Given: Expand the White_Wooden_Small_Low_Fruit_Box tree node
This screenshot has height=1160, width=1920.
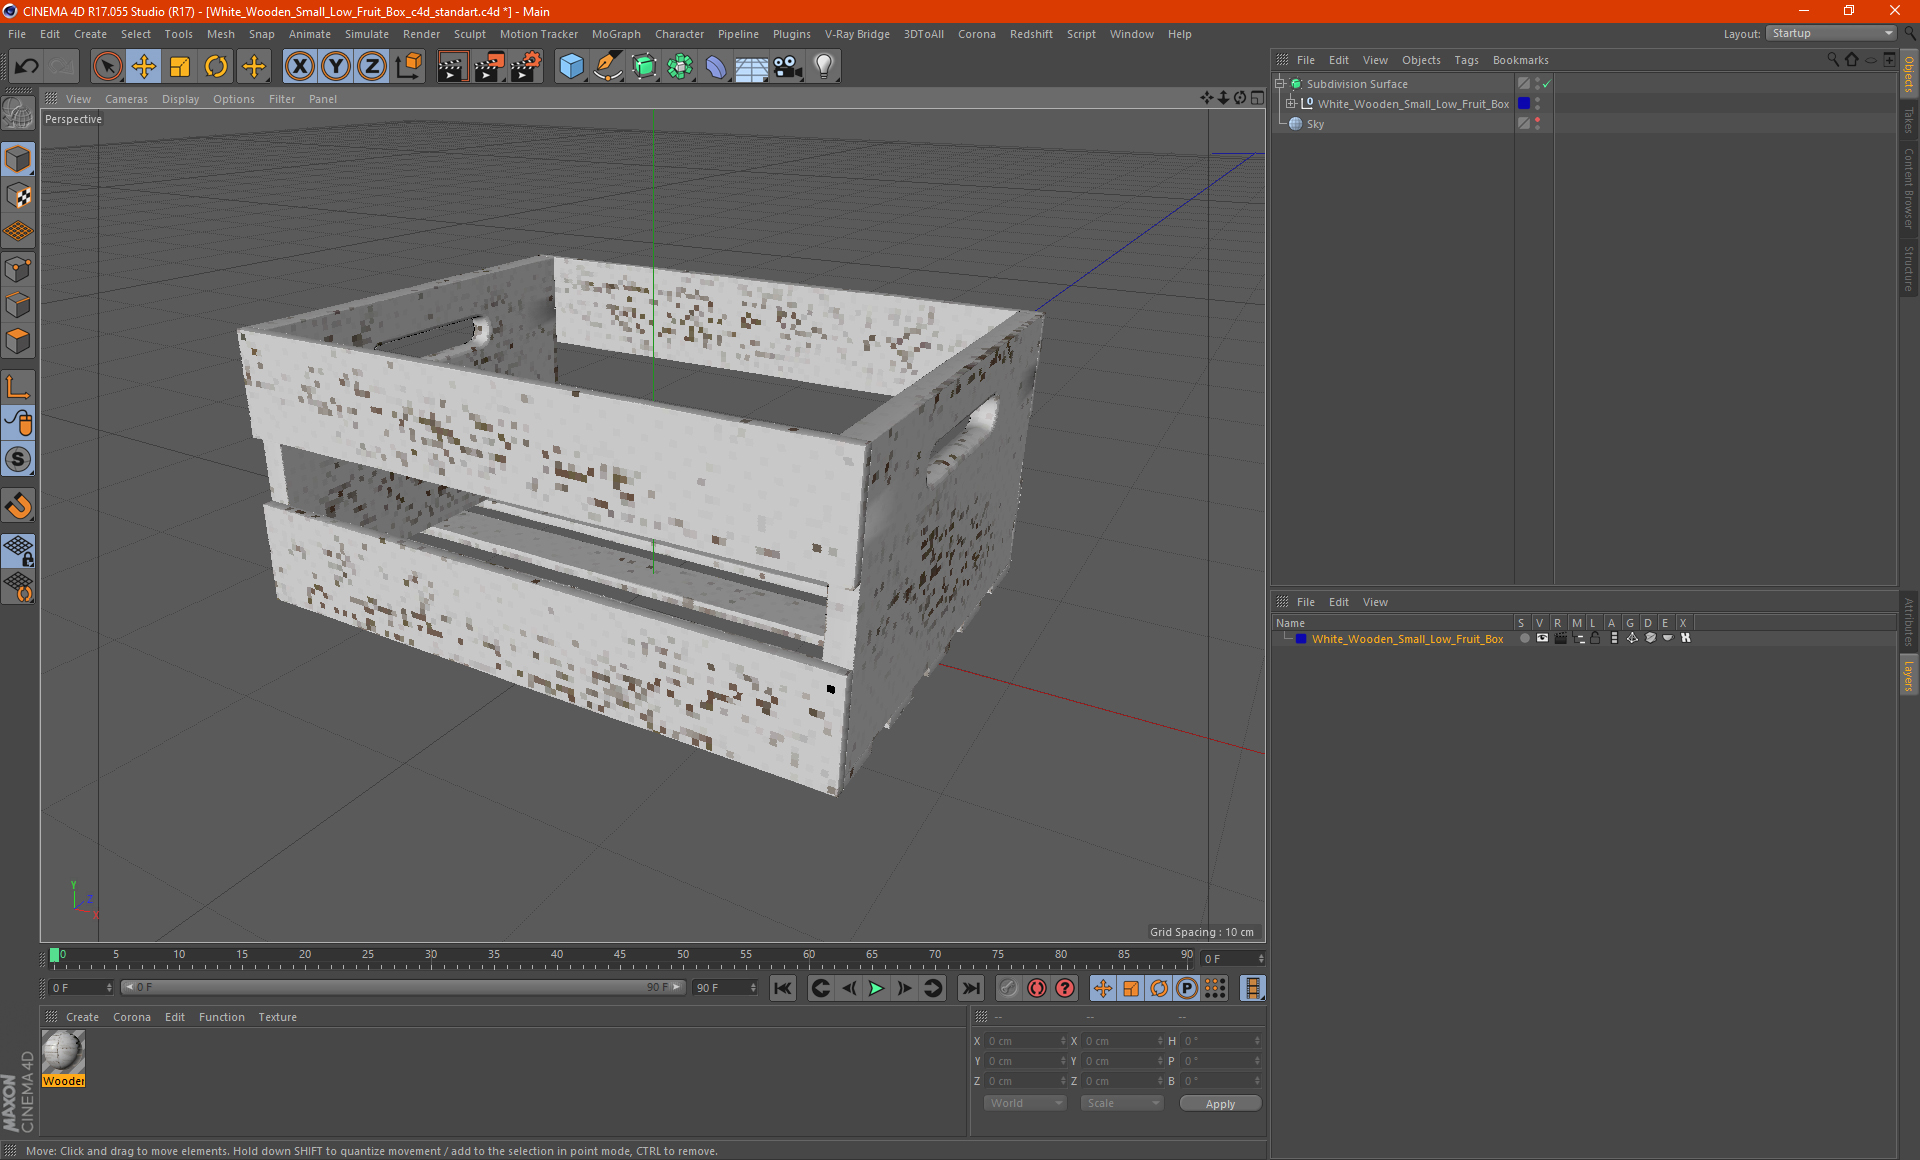Looking at the screenshot, I should point(1291,104).
